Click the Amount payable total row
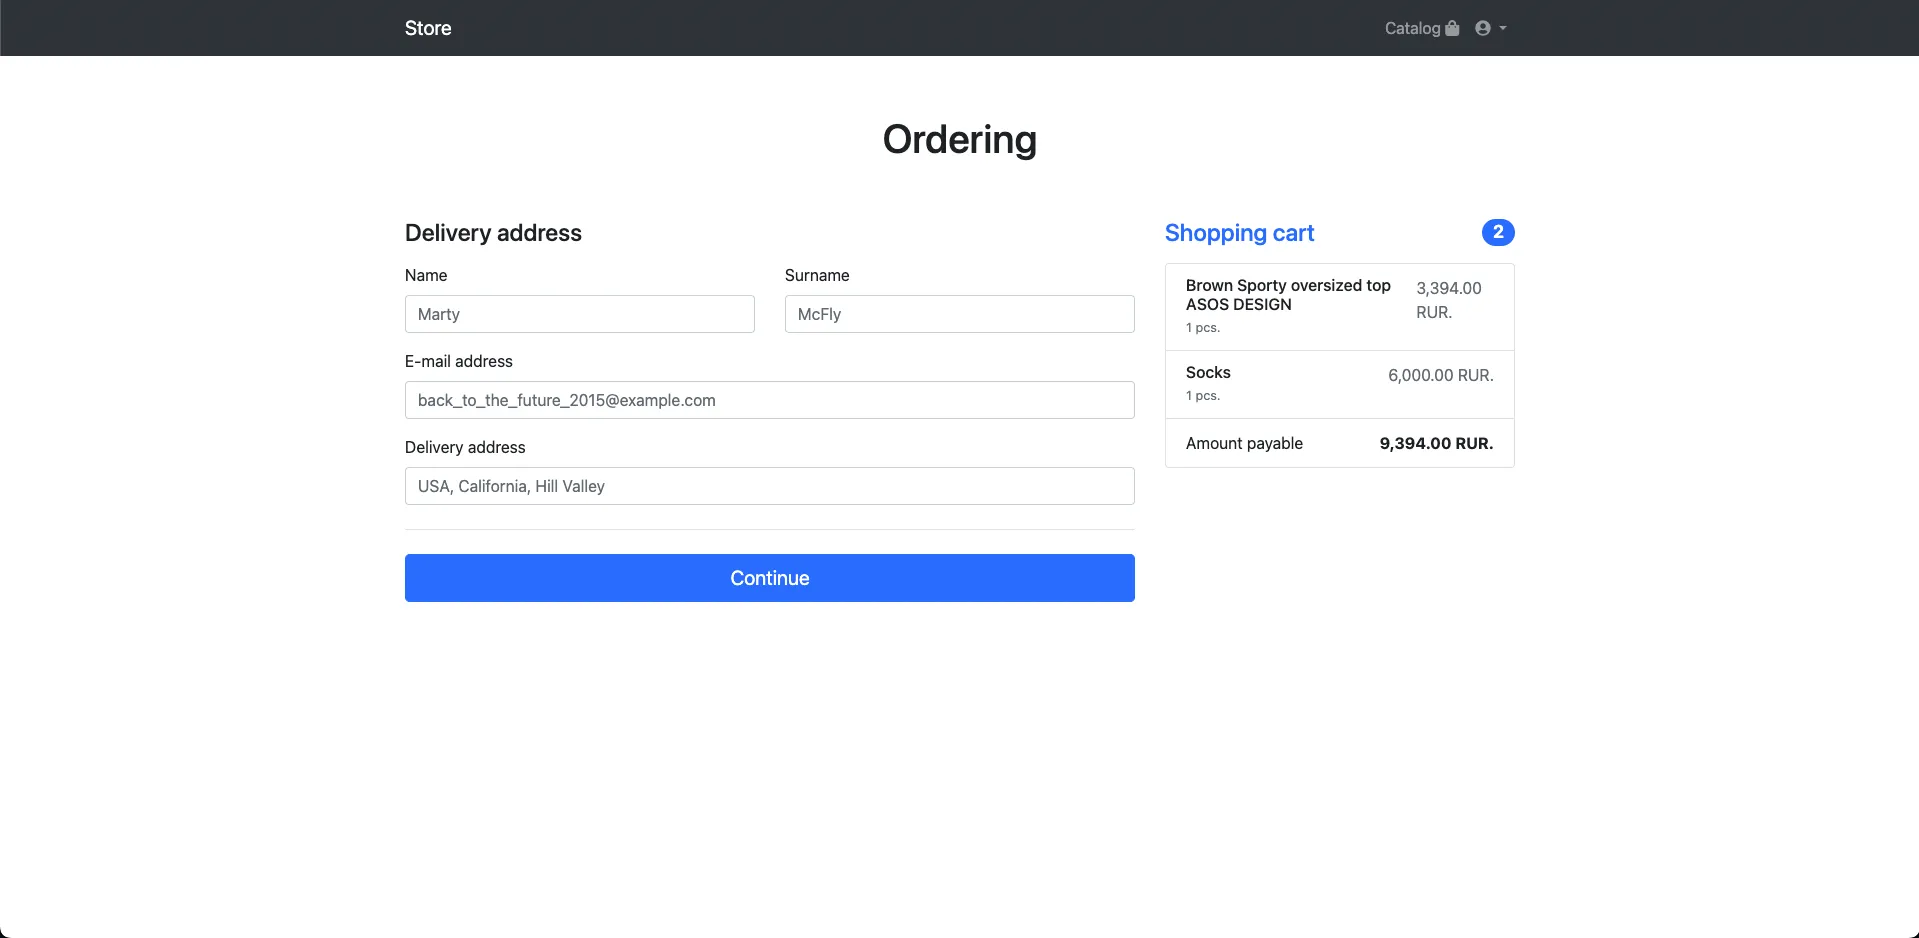1919x938 pixels. pos(1340,443)
